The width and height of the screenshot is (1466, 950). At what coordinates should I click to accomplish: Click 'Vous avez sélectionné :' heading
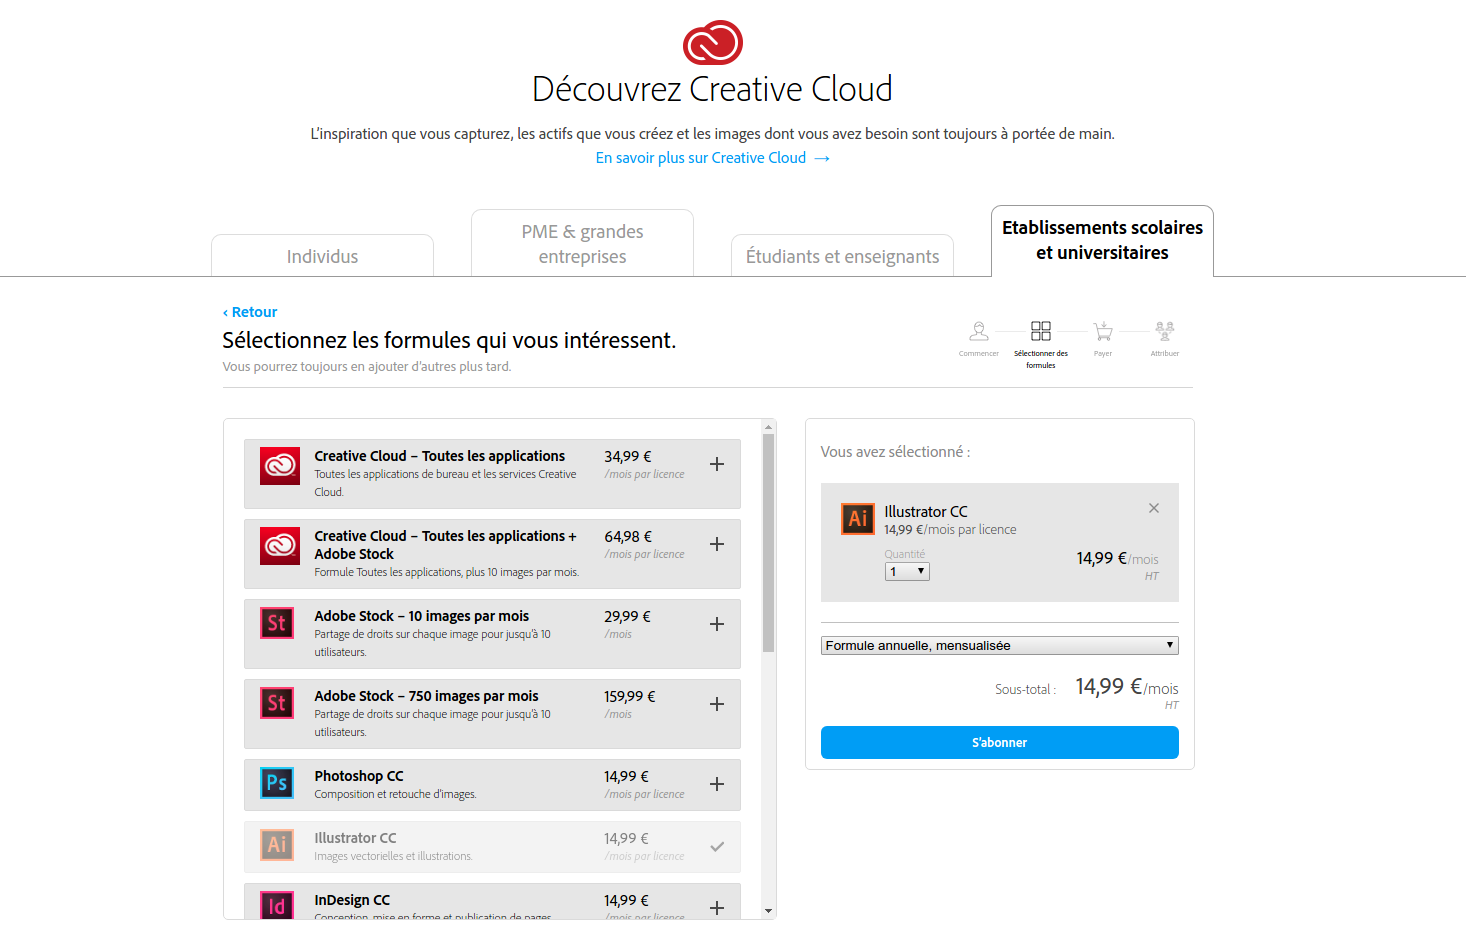tap(895, 452)
